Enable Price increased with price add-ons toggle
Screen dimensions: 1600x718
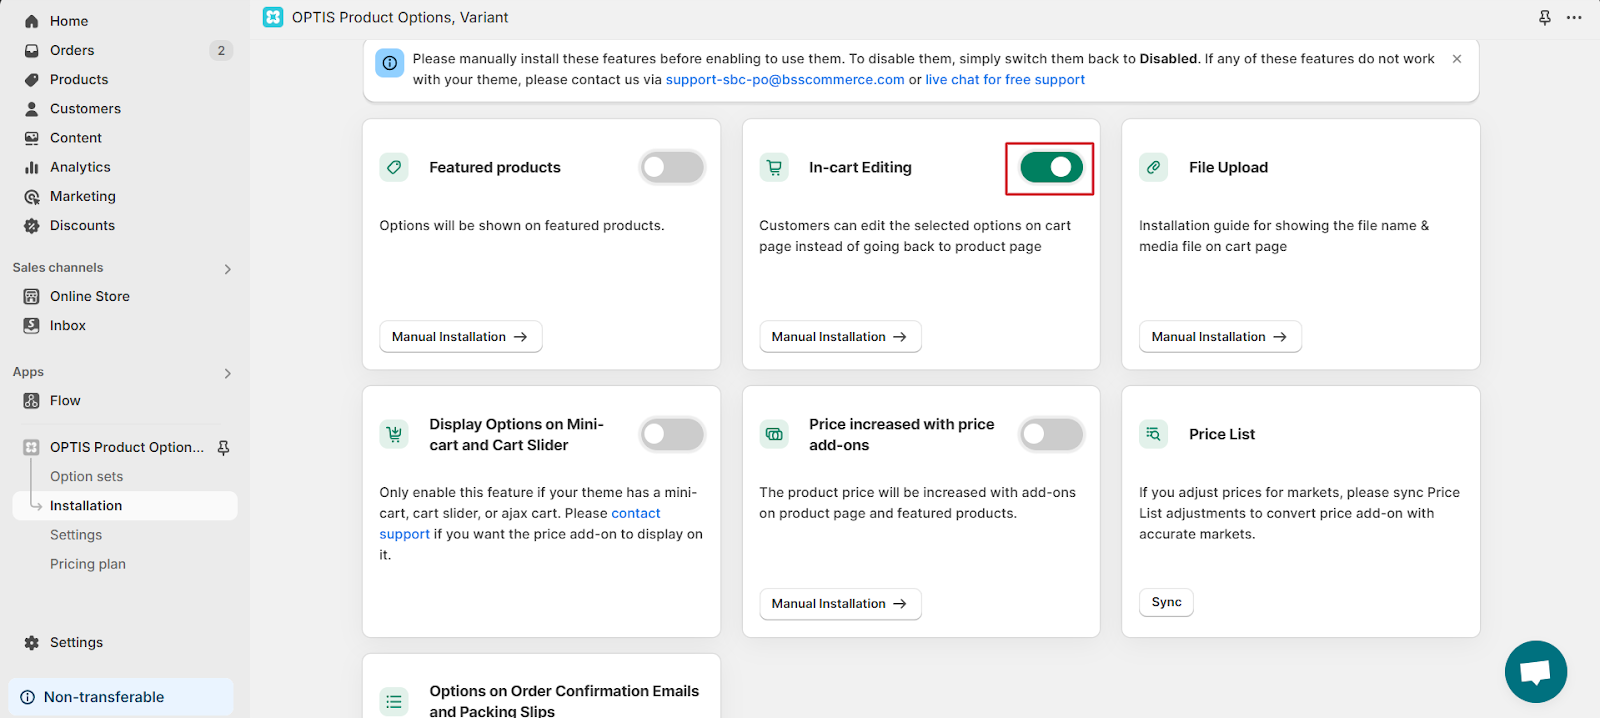pyautogui.click(x=1051, y=434)
